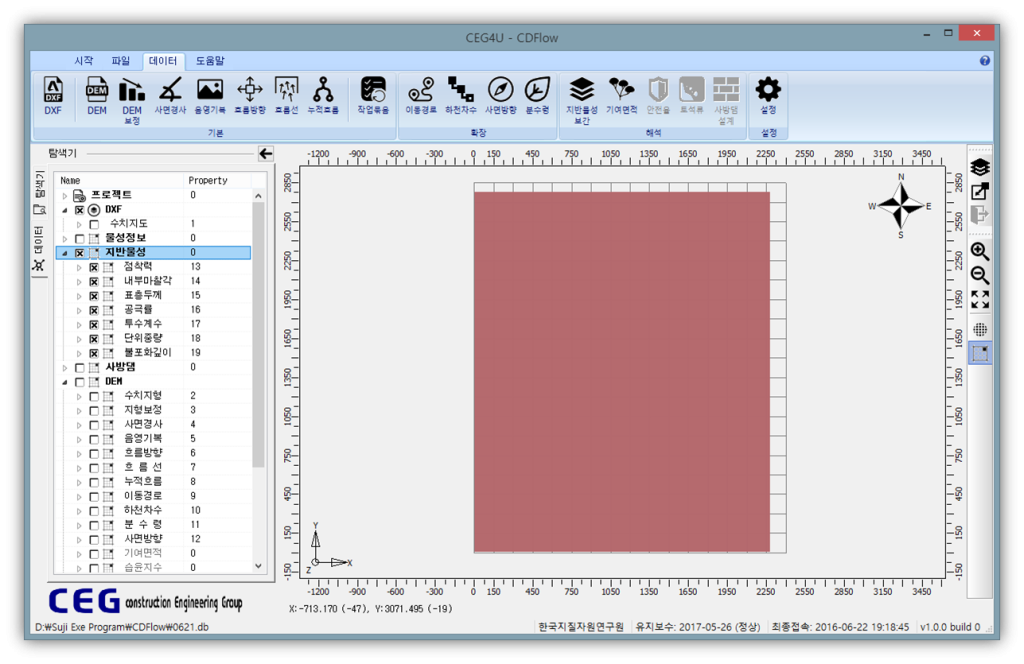1024x664 pixels.
Task: Click the Name column header
Action: pyautogui.click(x=120, y=180)
